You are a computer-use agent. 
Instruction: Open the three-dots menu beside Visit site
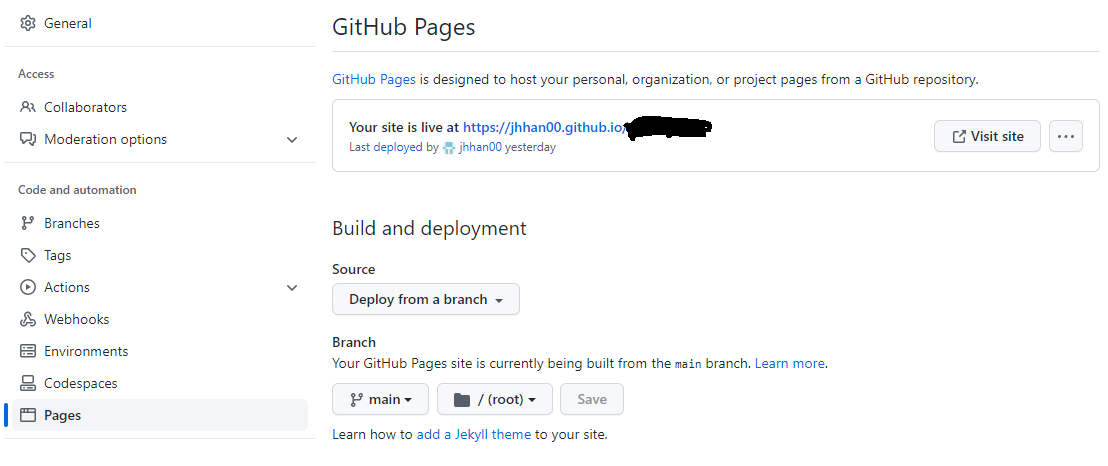[1066, 136]
